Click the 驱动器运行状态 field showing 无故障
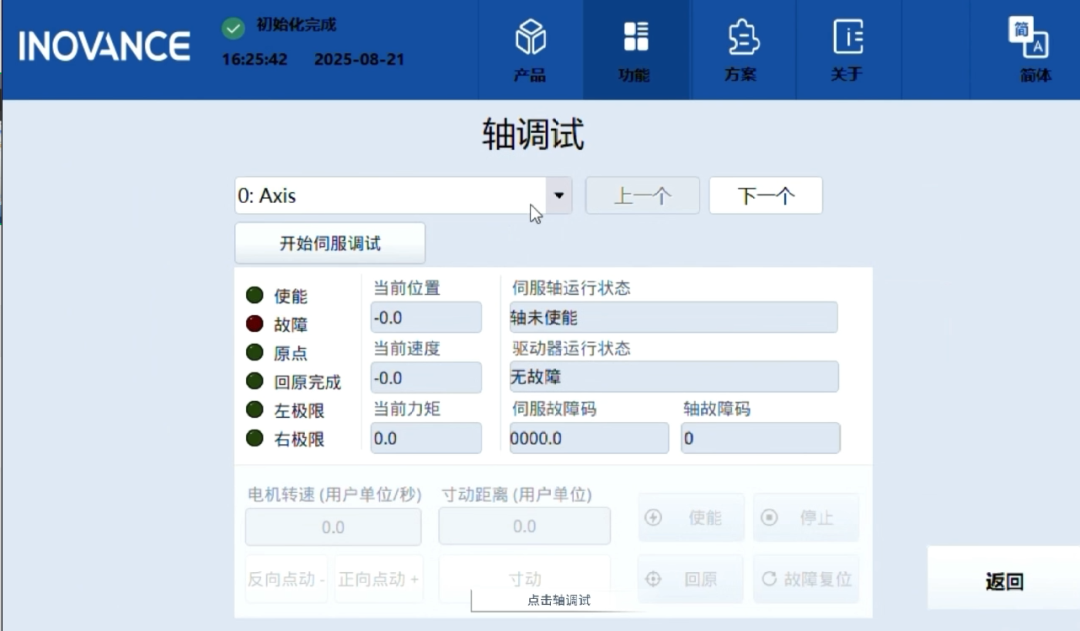Screen dimensions: 1080x631 [674, 377]
